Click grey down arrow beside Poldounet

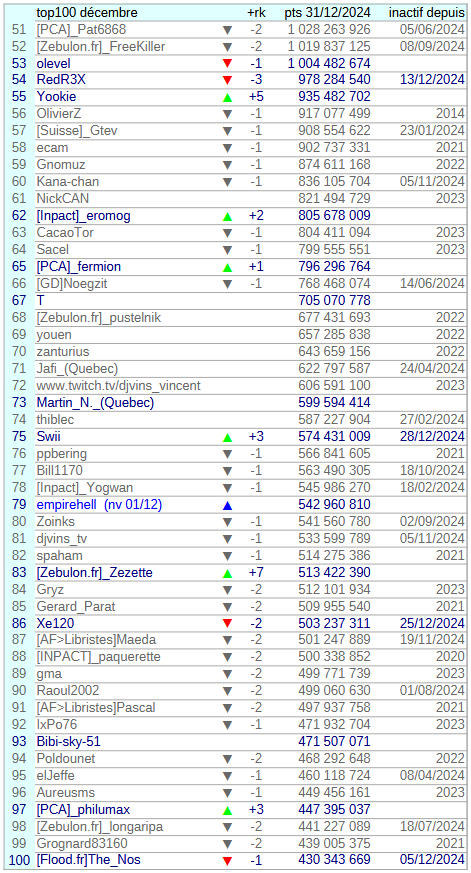[x=227, y=759]
